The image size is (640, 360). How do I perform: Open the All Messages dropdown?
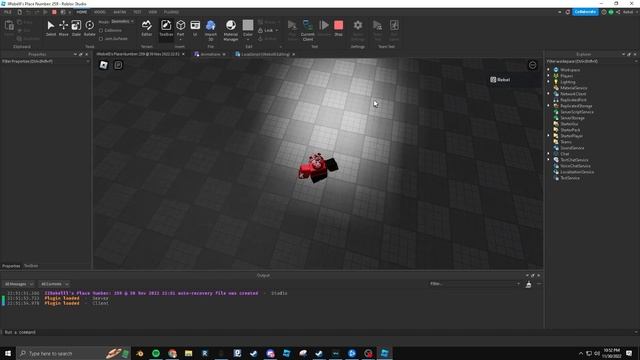(19, 284)
